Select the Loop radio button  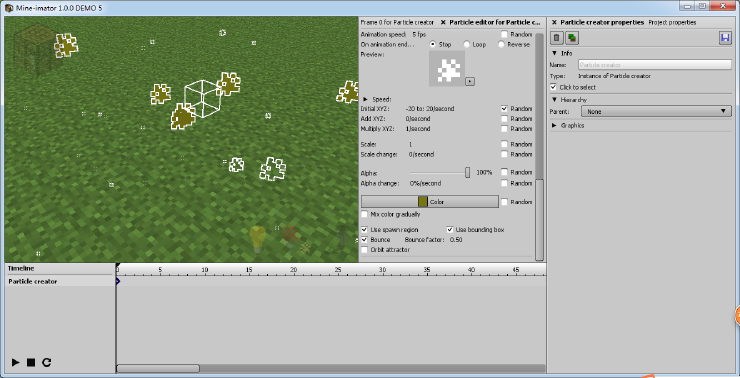point(466,44)
